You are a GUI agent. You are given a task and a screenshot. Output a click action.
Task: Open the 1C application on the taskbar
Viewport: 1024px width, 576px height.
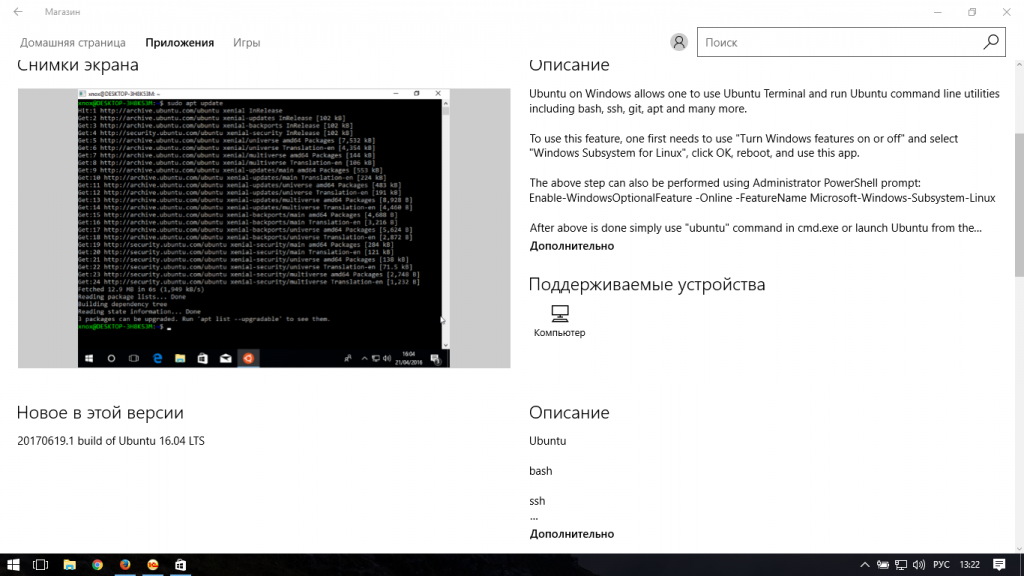[x=153, y=565]
